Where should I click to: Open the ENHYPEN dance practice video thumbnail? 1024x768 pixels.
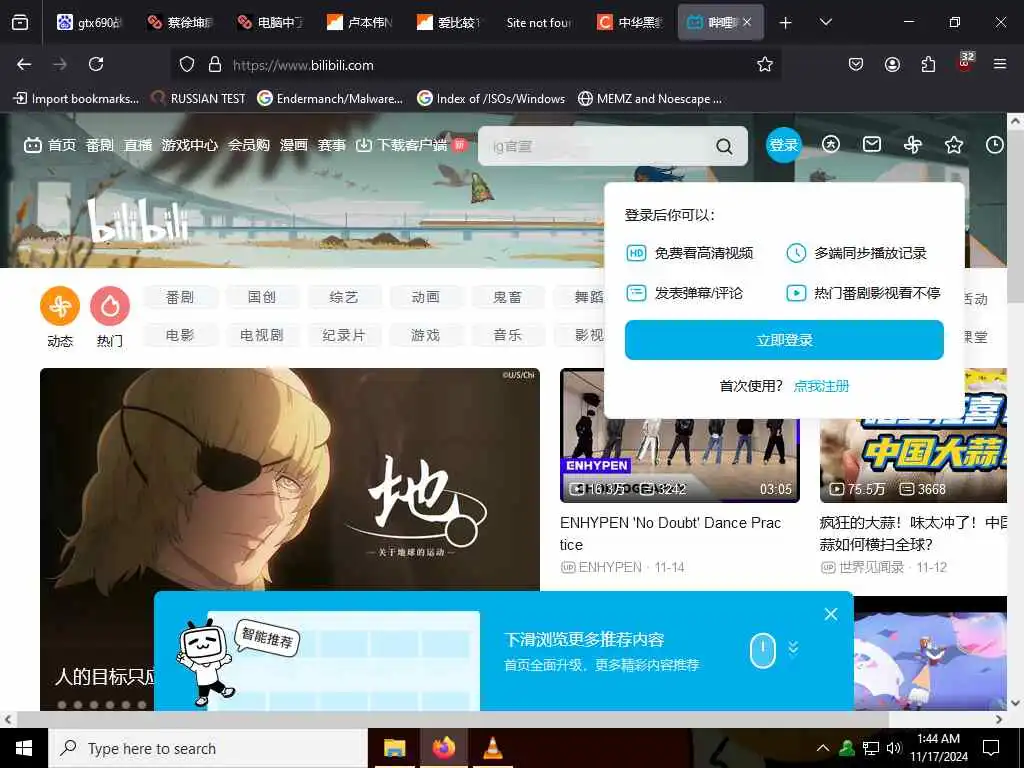point(680,436)
